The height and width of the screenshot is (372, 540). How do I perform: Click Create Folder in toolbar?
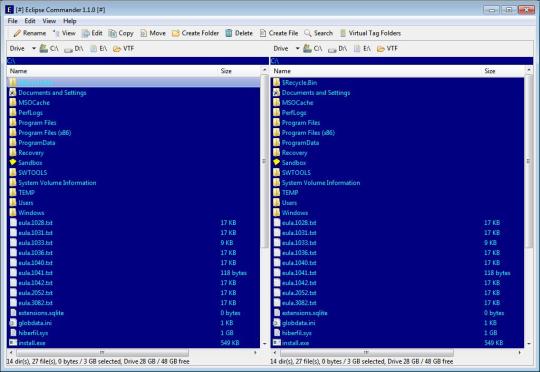[x=195, y=33]
